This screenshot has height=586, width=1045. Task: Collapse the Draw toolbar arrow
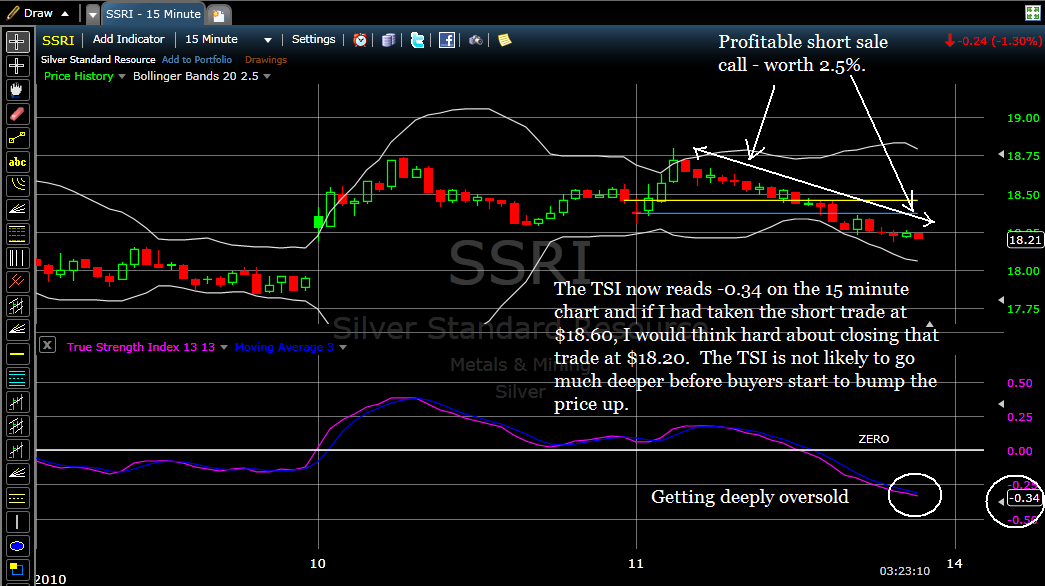click(65, 13)
